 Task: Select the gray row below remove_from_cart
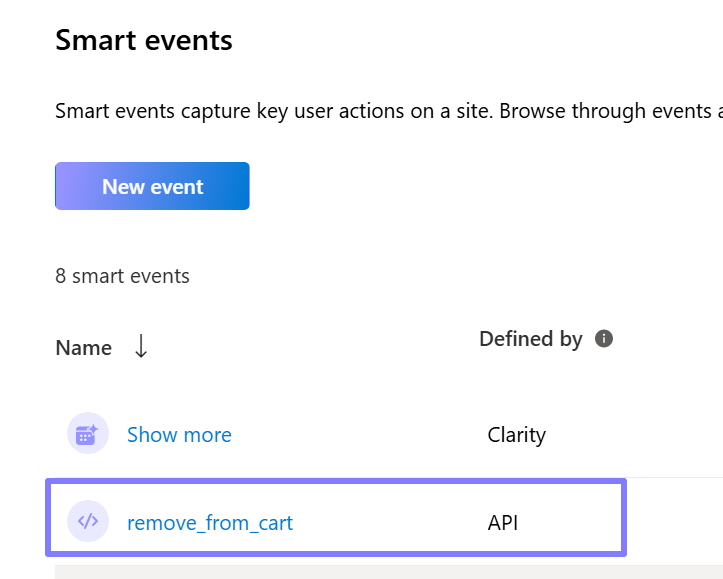tap(389, 572)
